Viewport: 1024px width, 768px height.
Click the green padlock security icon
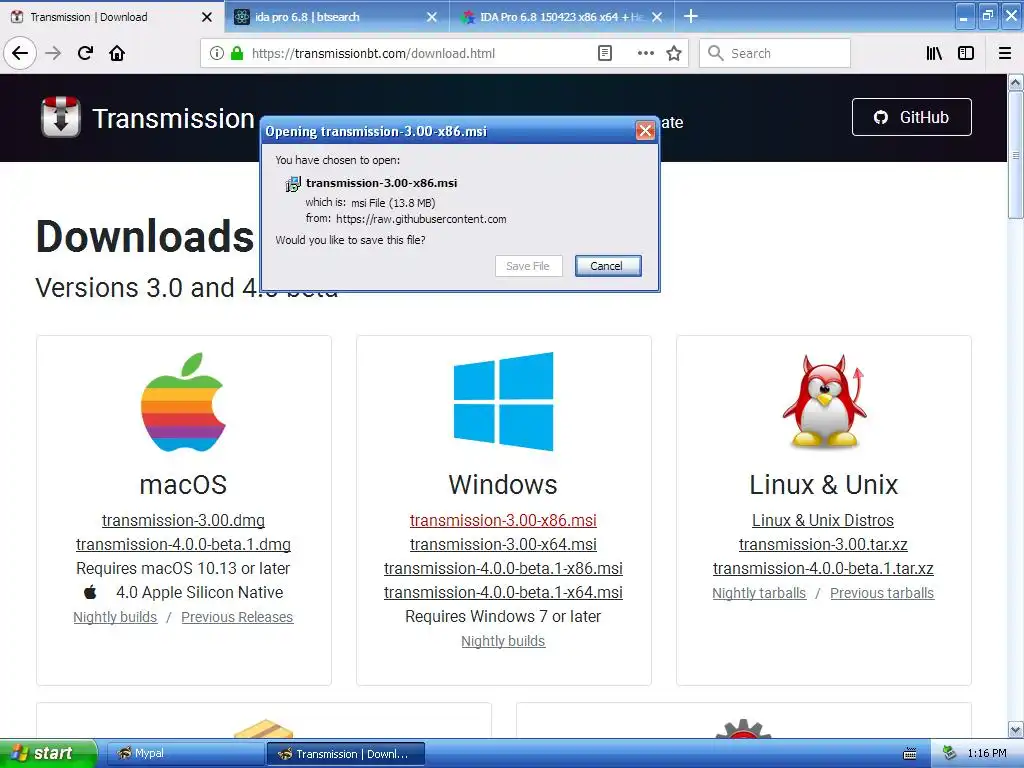pos(237,54)
